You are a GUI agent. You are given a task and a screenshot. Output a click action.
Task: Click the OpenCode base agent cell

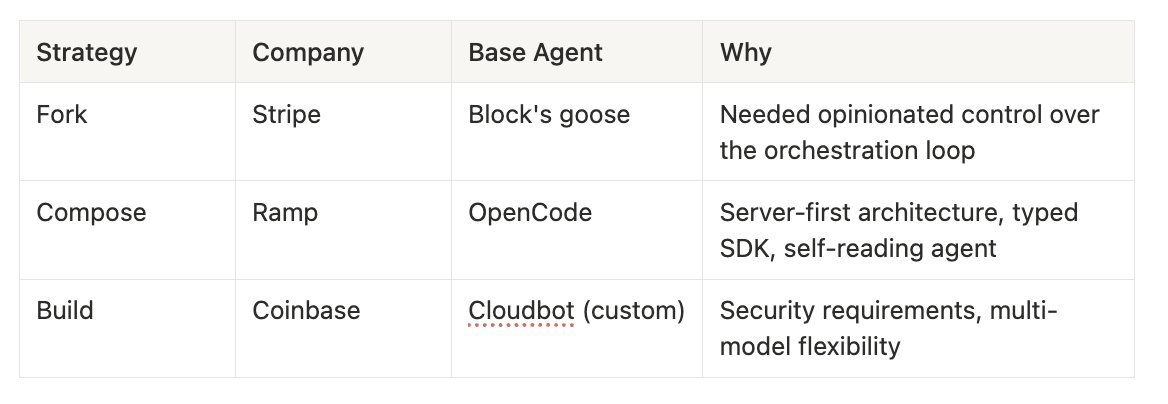(x=577, y=230)
